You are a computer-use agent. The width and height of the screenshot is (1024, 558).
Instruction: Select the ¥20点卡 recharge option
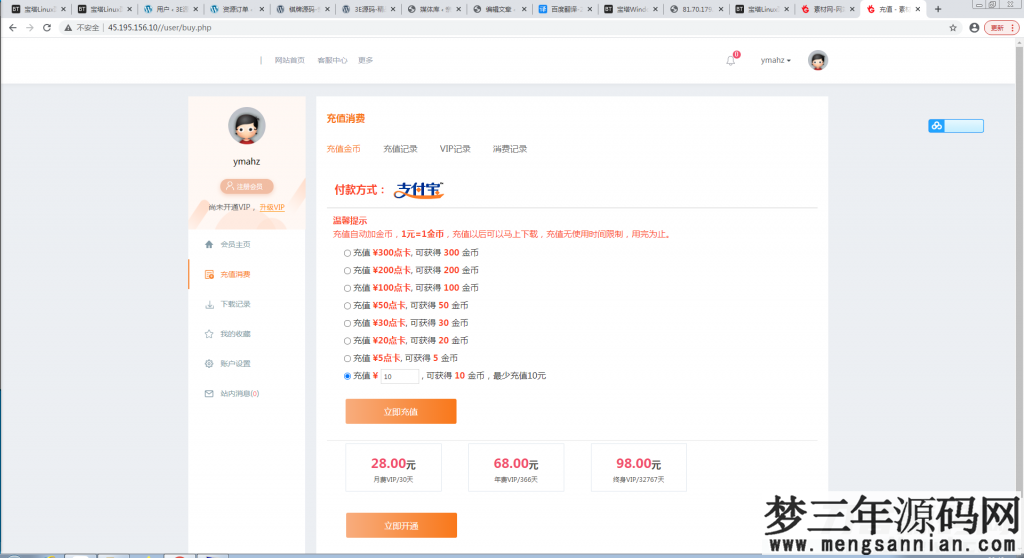coord(347,341)
